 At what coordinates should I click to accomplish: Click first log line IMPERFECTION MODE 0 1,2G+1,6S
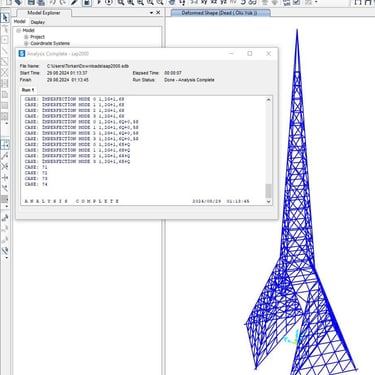pos(74,99)
